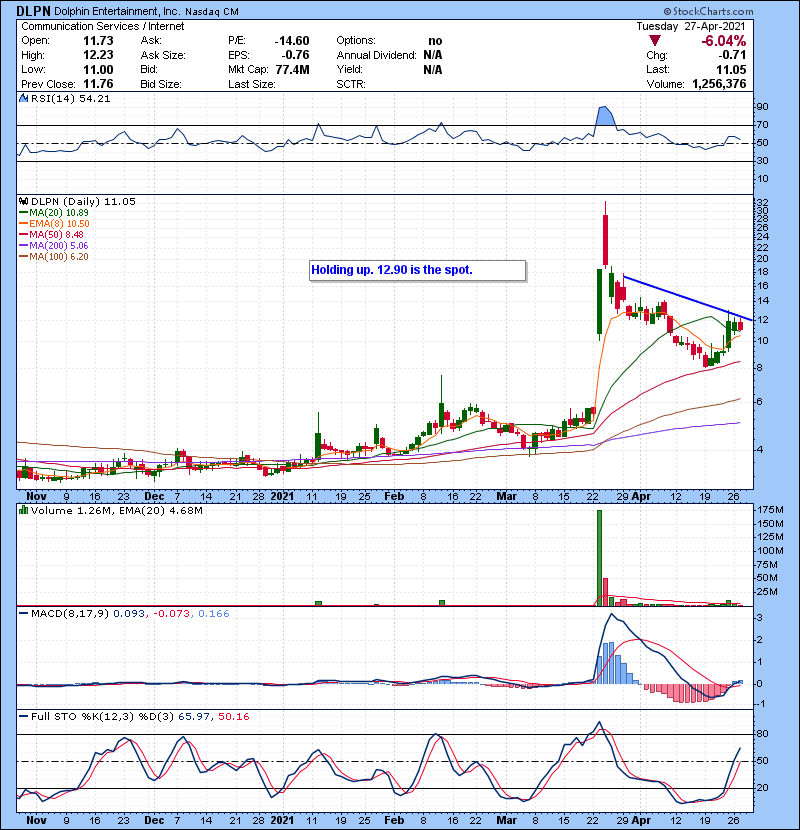Click the red down-triangle change indicator
Viewport: 800px width, 830px height.
coord(655,41)
